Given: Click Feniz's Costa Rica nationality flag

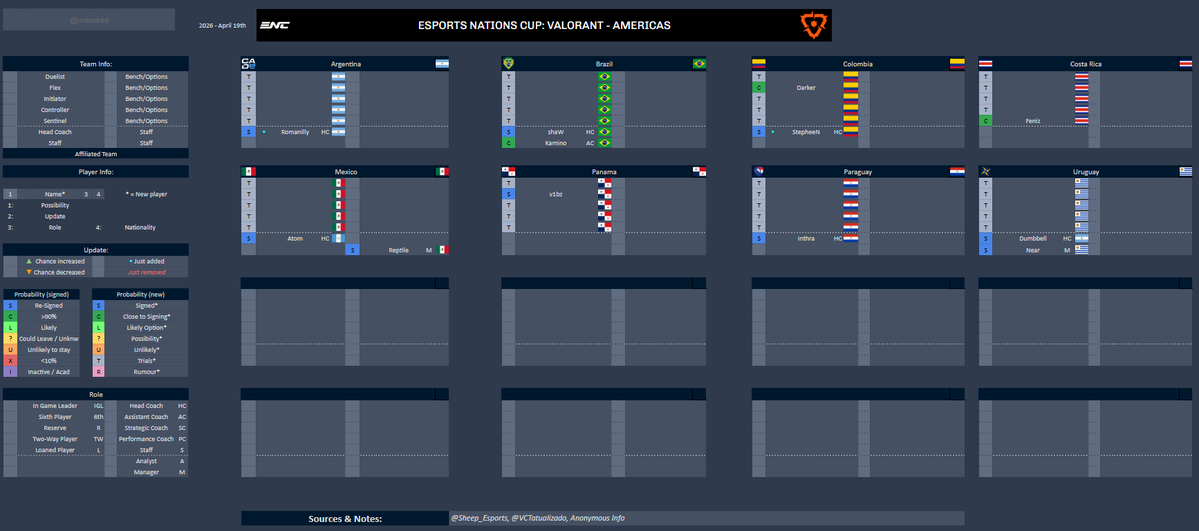Looking at the screenshot, I should click(1081, 121).
